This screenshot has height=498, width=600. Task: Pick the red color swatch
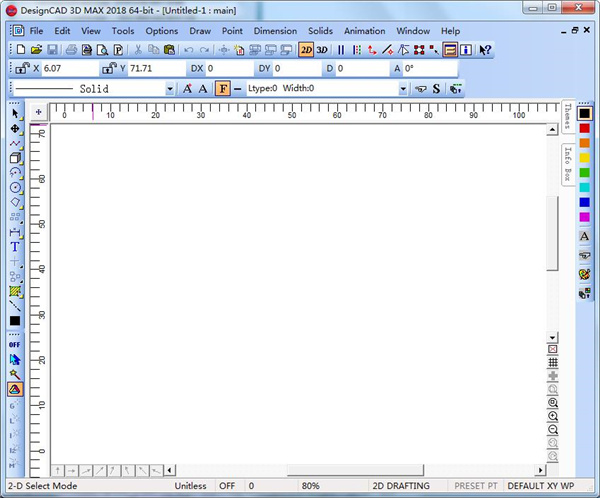click(x=584, y=129)
